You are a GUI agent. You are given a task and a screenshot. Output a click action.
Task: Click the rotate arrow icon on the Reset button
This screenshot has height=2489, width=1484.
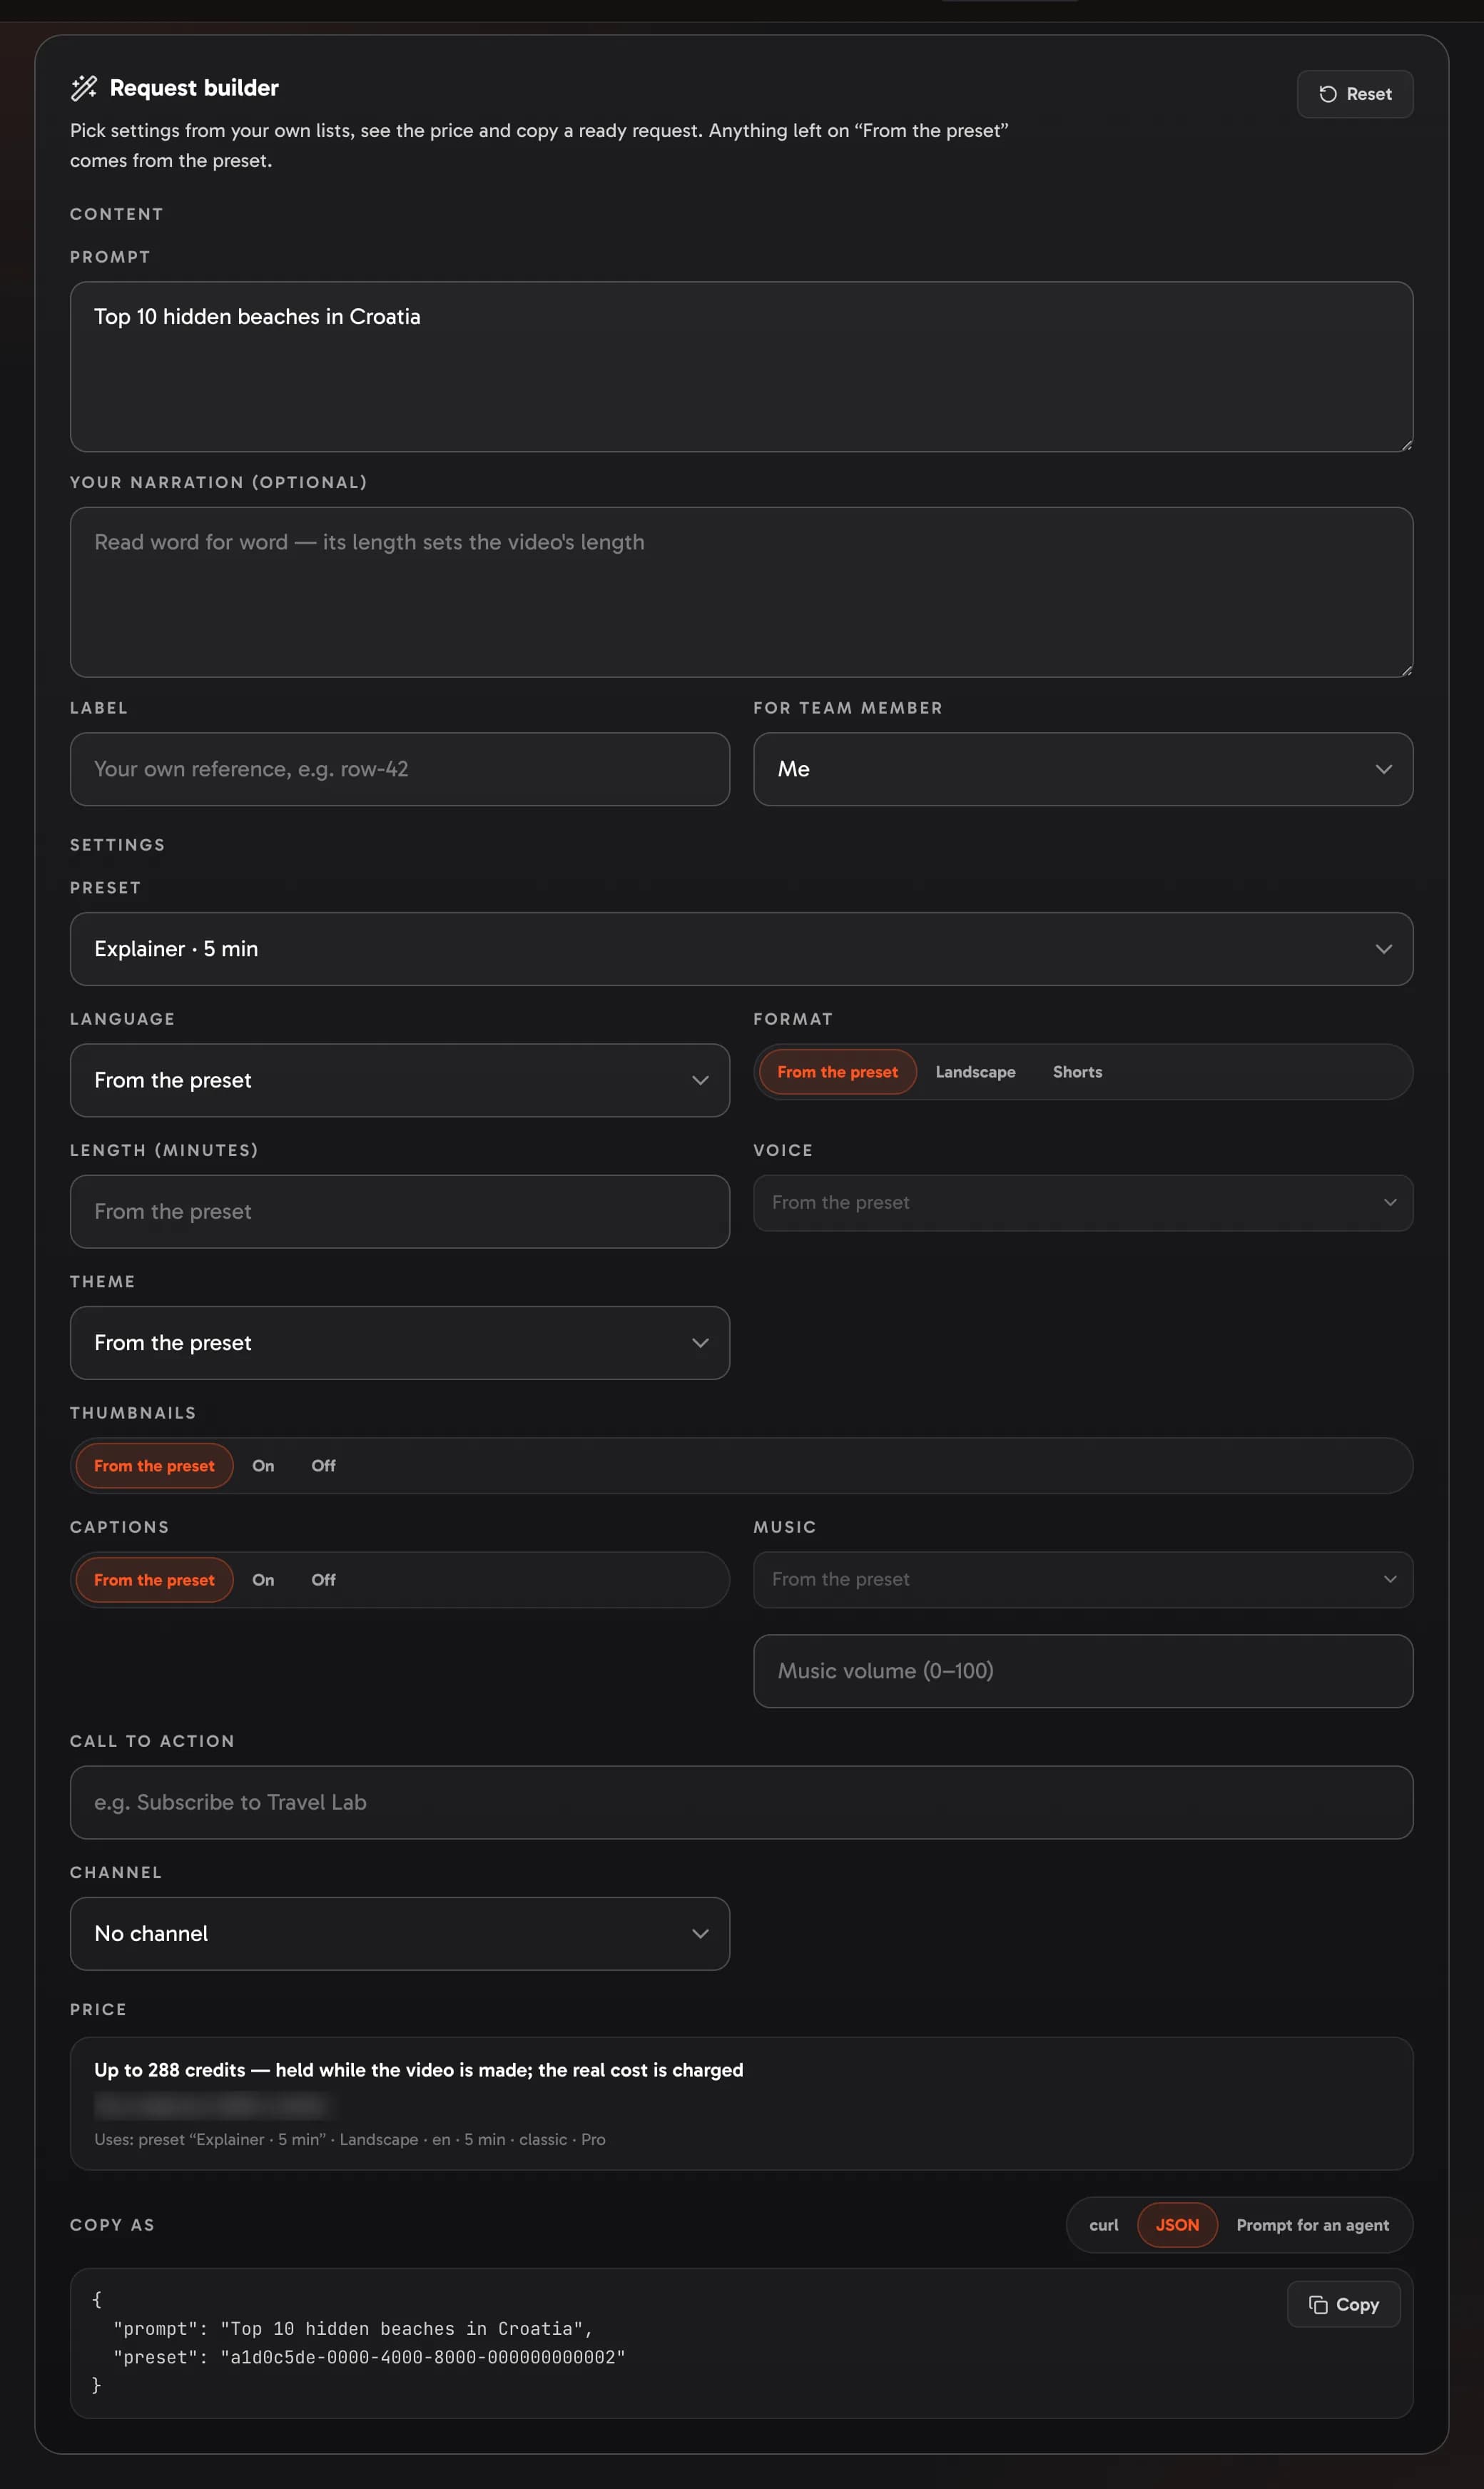pos(1327,94)
